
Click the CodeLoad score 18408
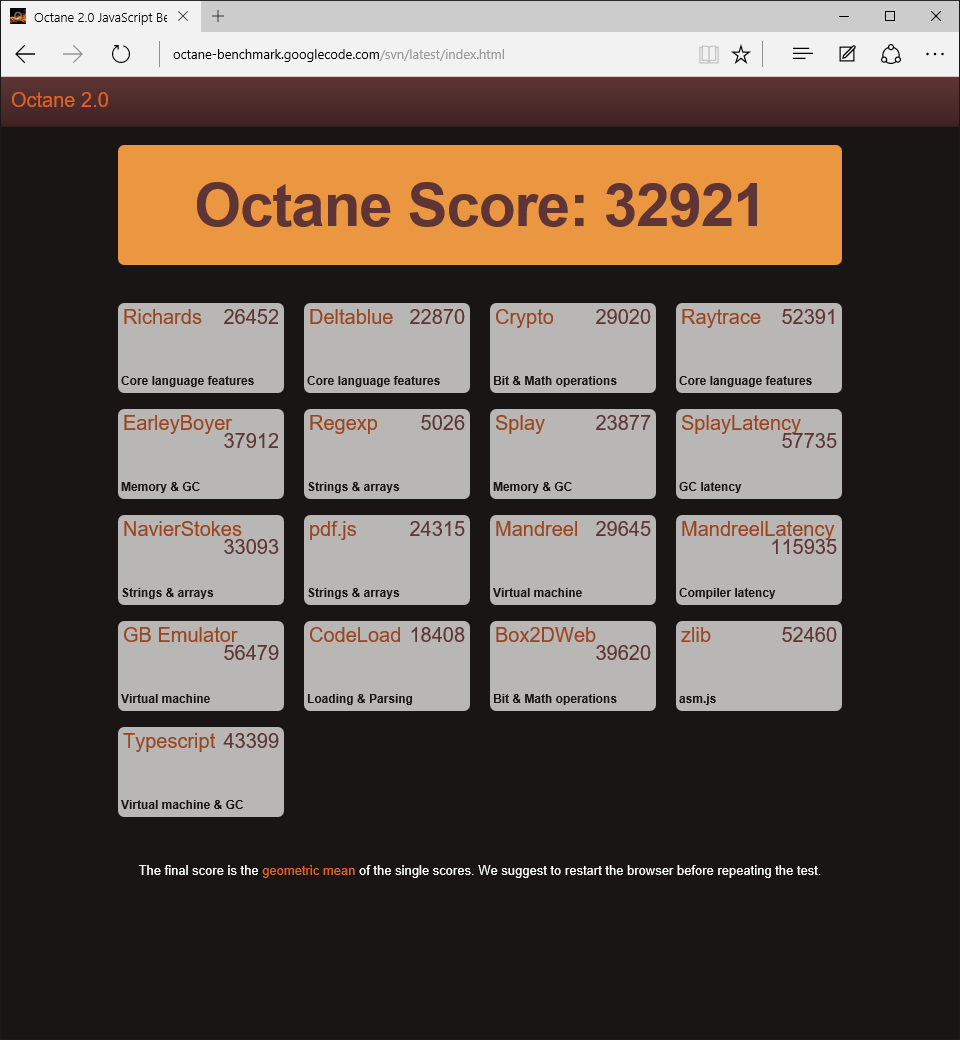(437, 635)
